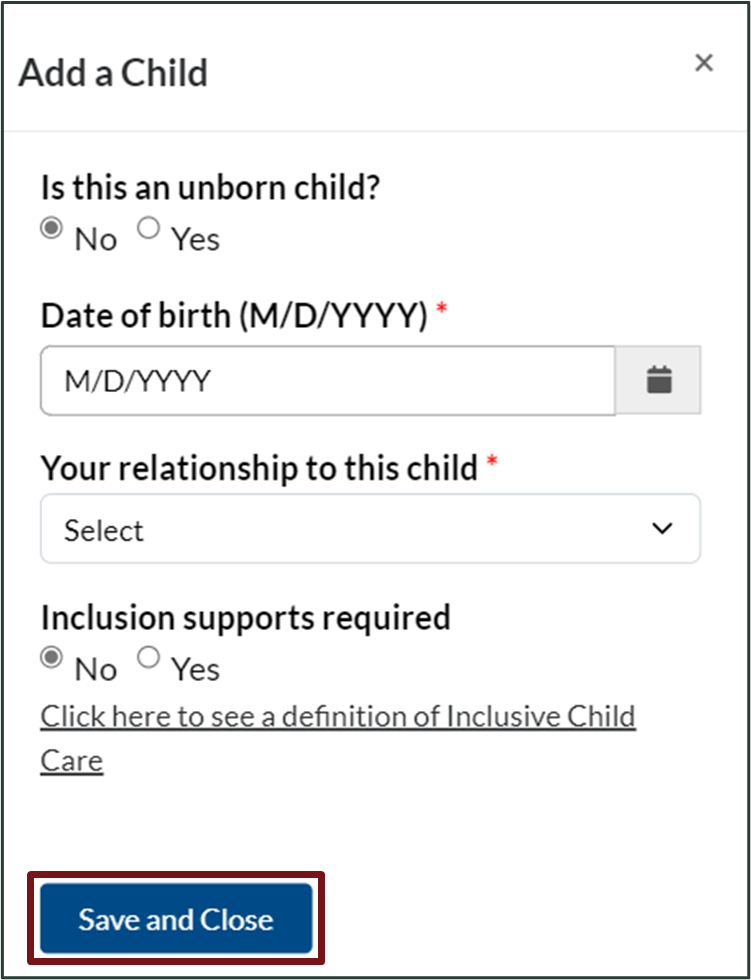Click the Your relationship to this child label
751x980 pixels.
259,467
